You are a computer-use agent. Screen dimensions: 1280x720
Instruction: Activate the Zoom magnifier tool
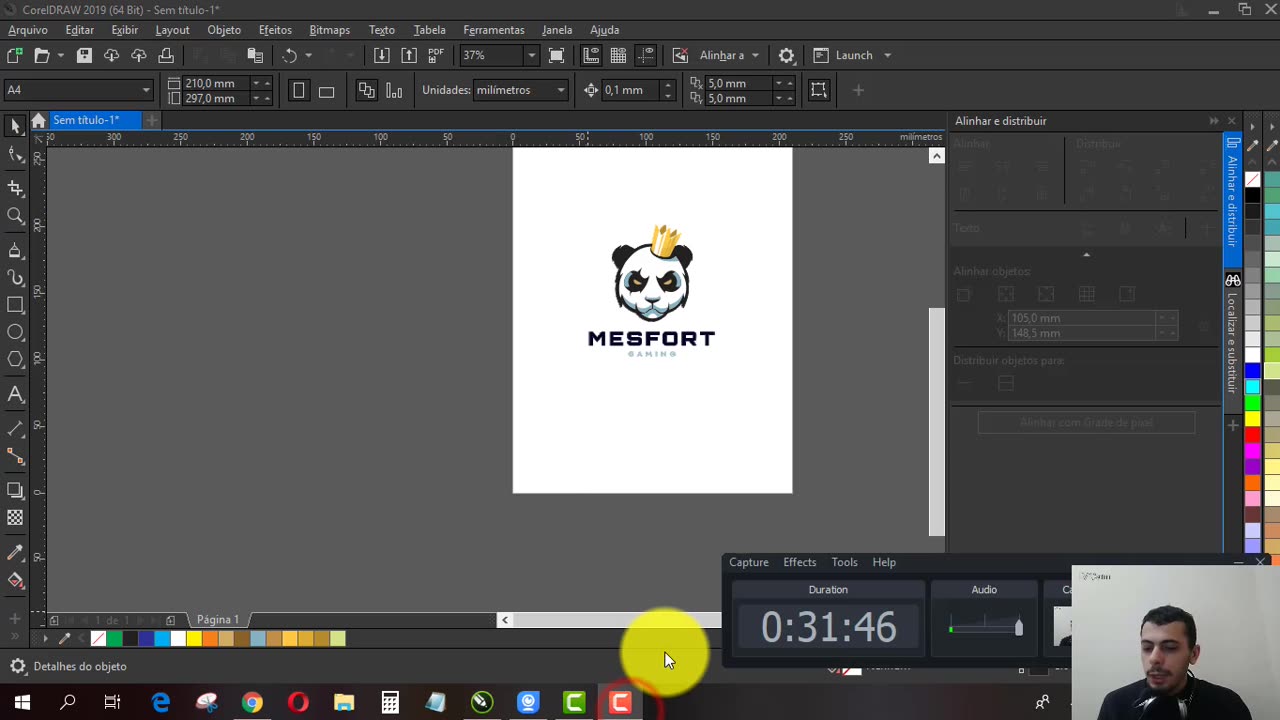click(x=15, y=216)
